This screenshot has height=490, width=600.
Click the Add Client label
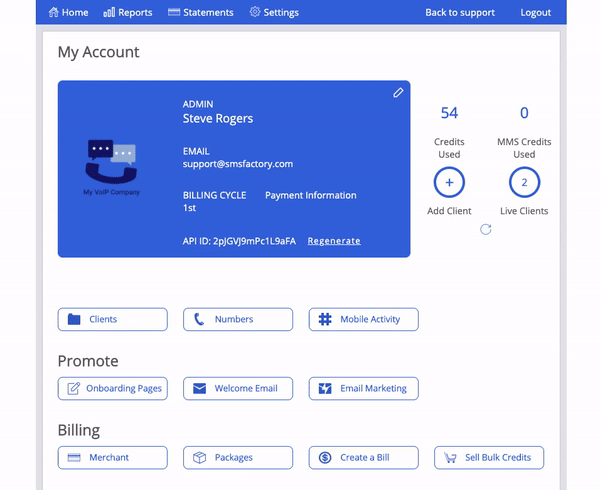pos(449,211)
